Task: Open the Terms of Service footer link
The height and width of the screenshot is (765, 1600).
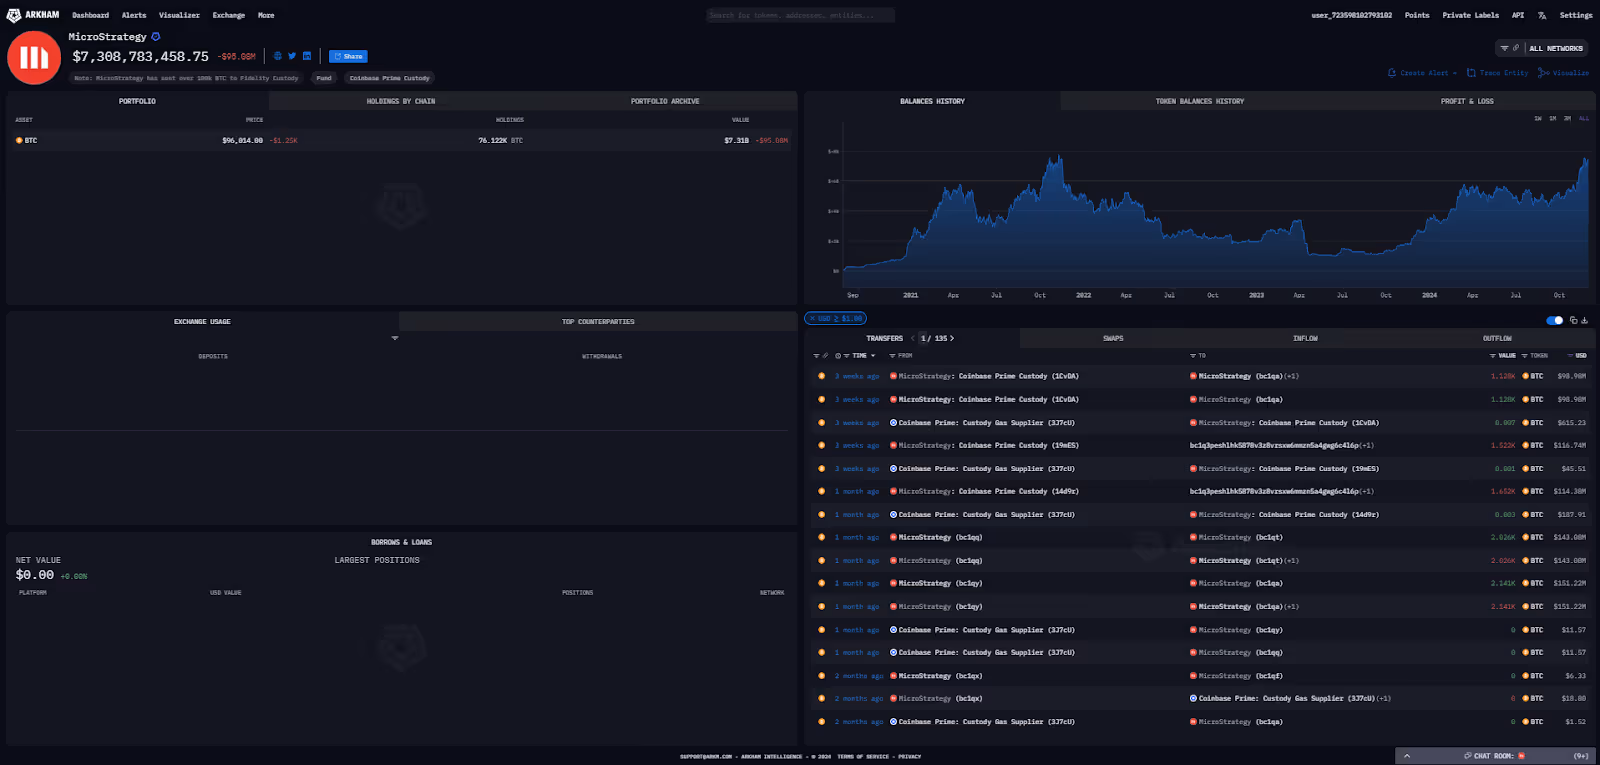Action: [x=864, y=757]
